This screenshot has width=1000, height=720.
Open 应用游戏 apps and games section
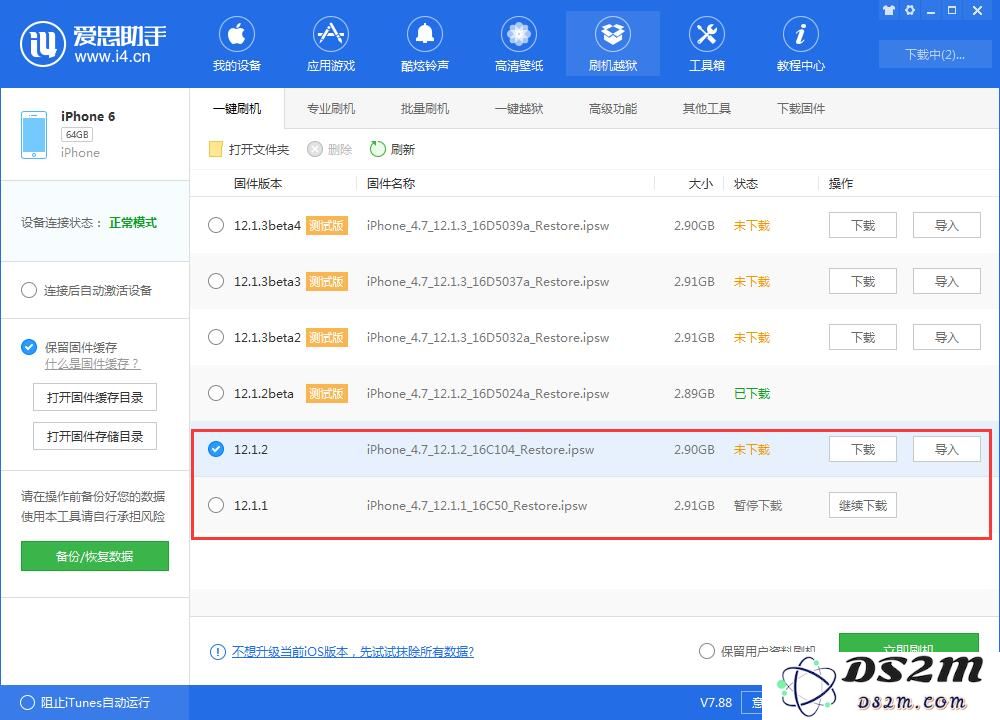click(330, 44)
